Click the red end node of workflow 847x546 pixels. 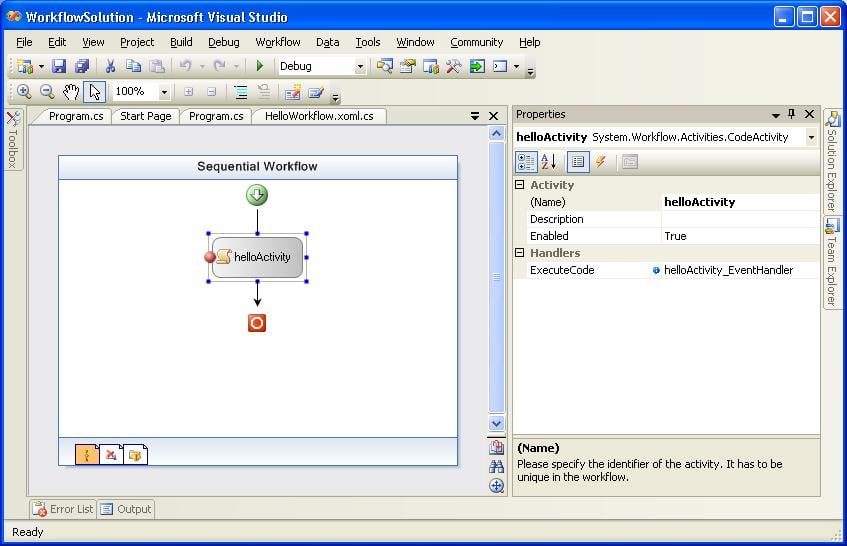tap(257, 323)
